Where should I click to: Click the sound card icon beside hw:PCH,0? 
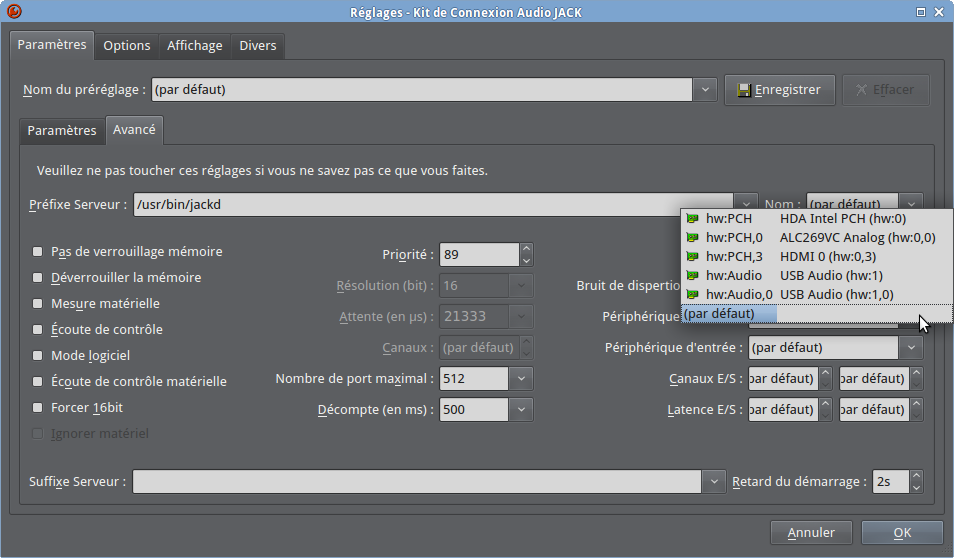pos(692,237)
